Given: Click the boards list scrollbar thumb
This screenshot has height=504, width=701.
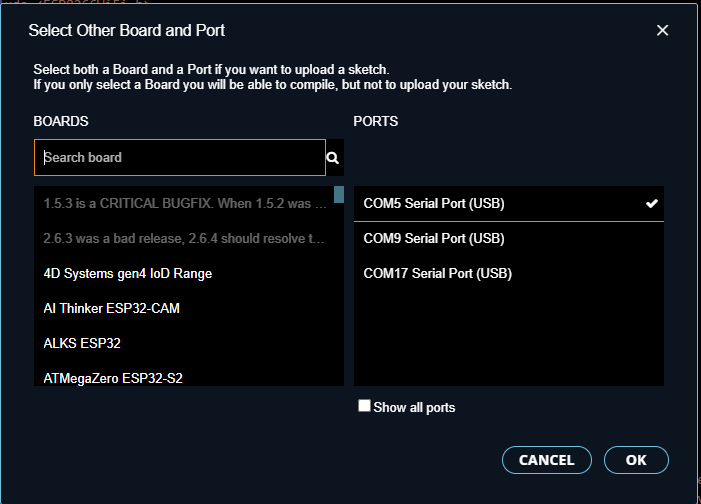Looking at the screenshot, I should [339, 195].
